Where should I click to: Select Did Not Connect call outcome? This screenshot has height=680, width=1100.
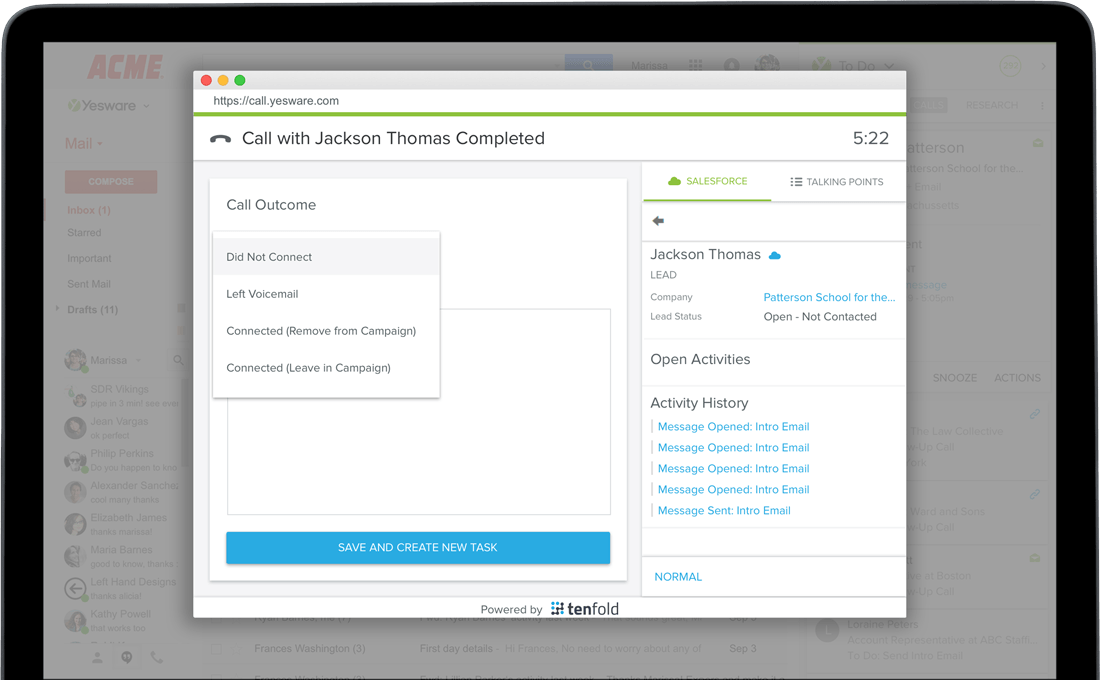[326, 257]
